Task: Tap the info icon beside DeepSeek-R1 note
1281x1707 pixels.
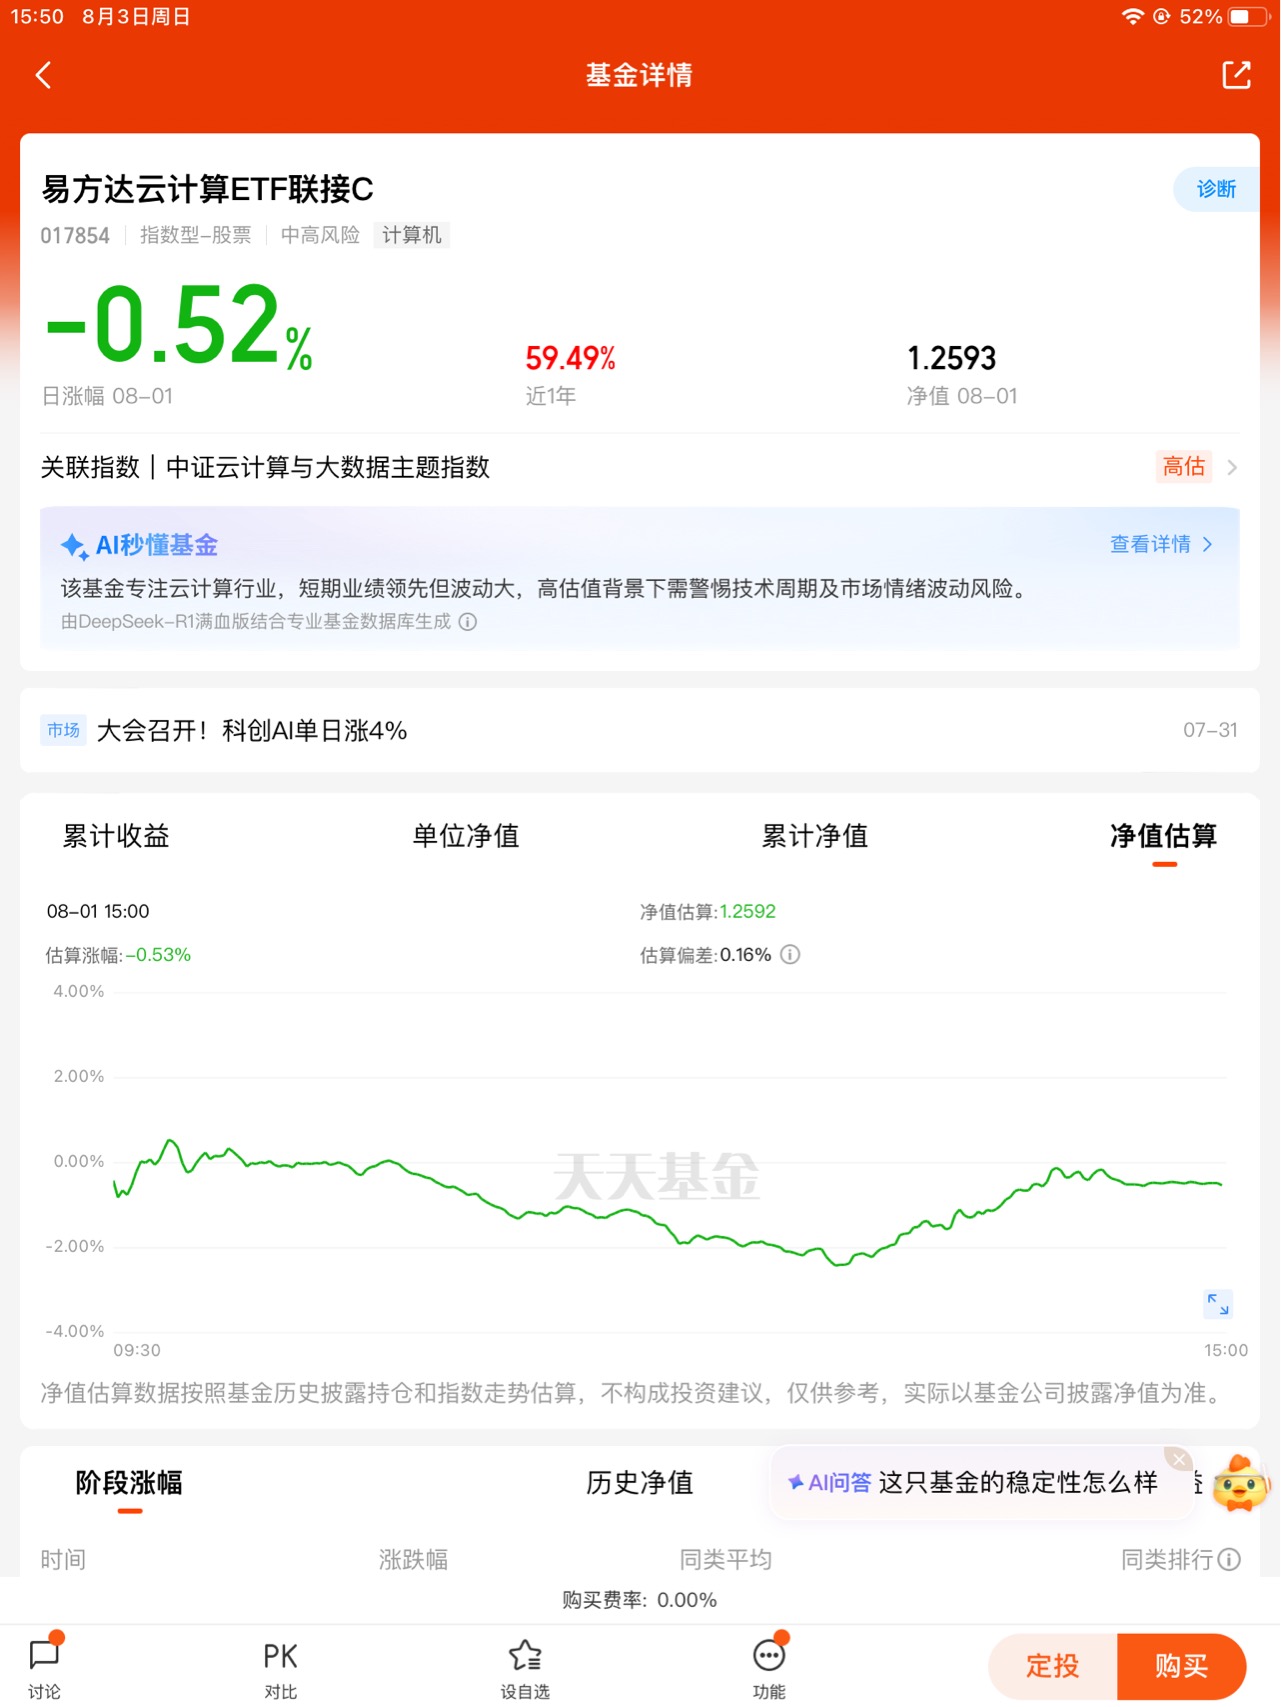Action: coord(468,621)
